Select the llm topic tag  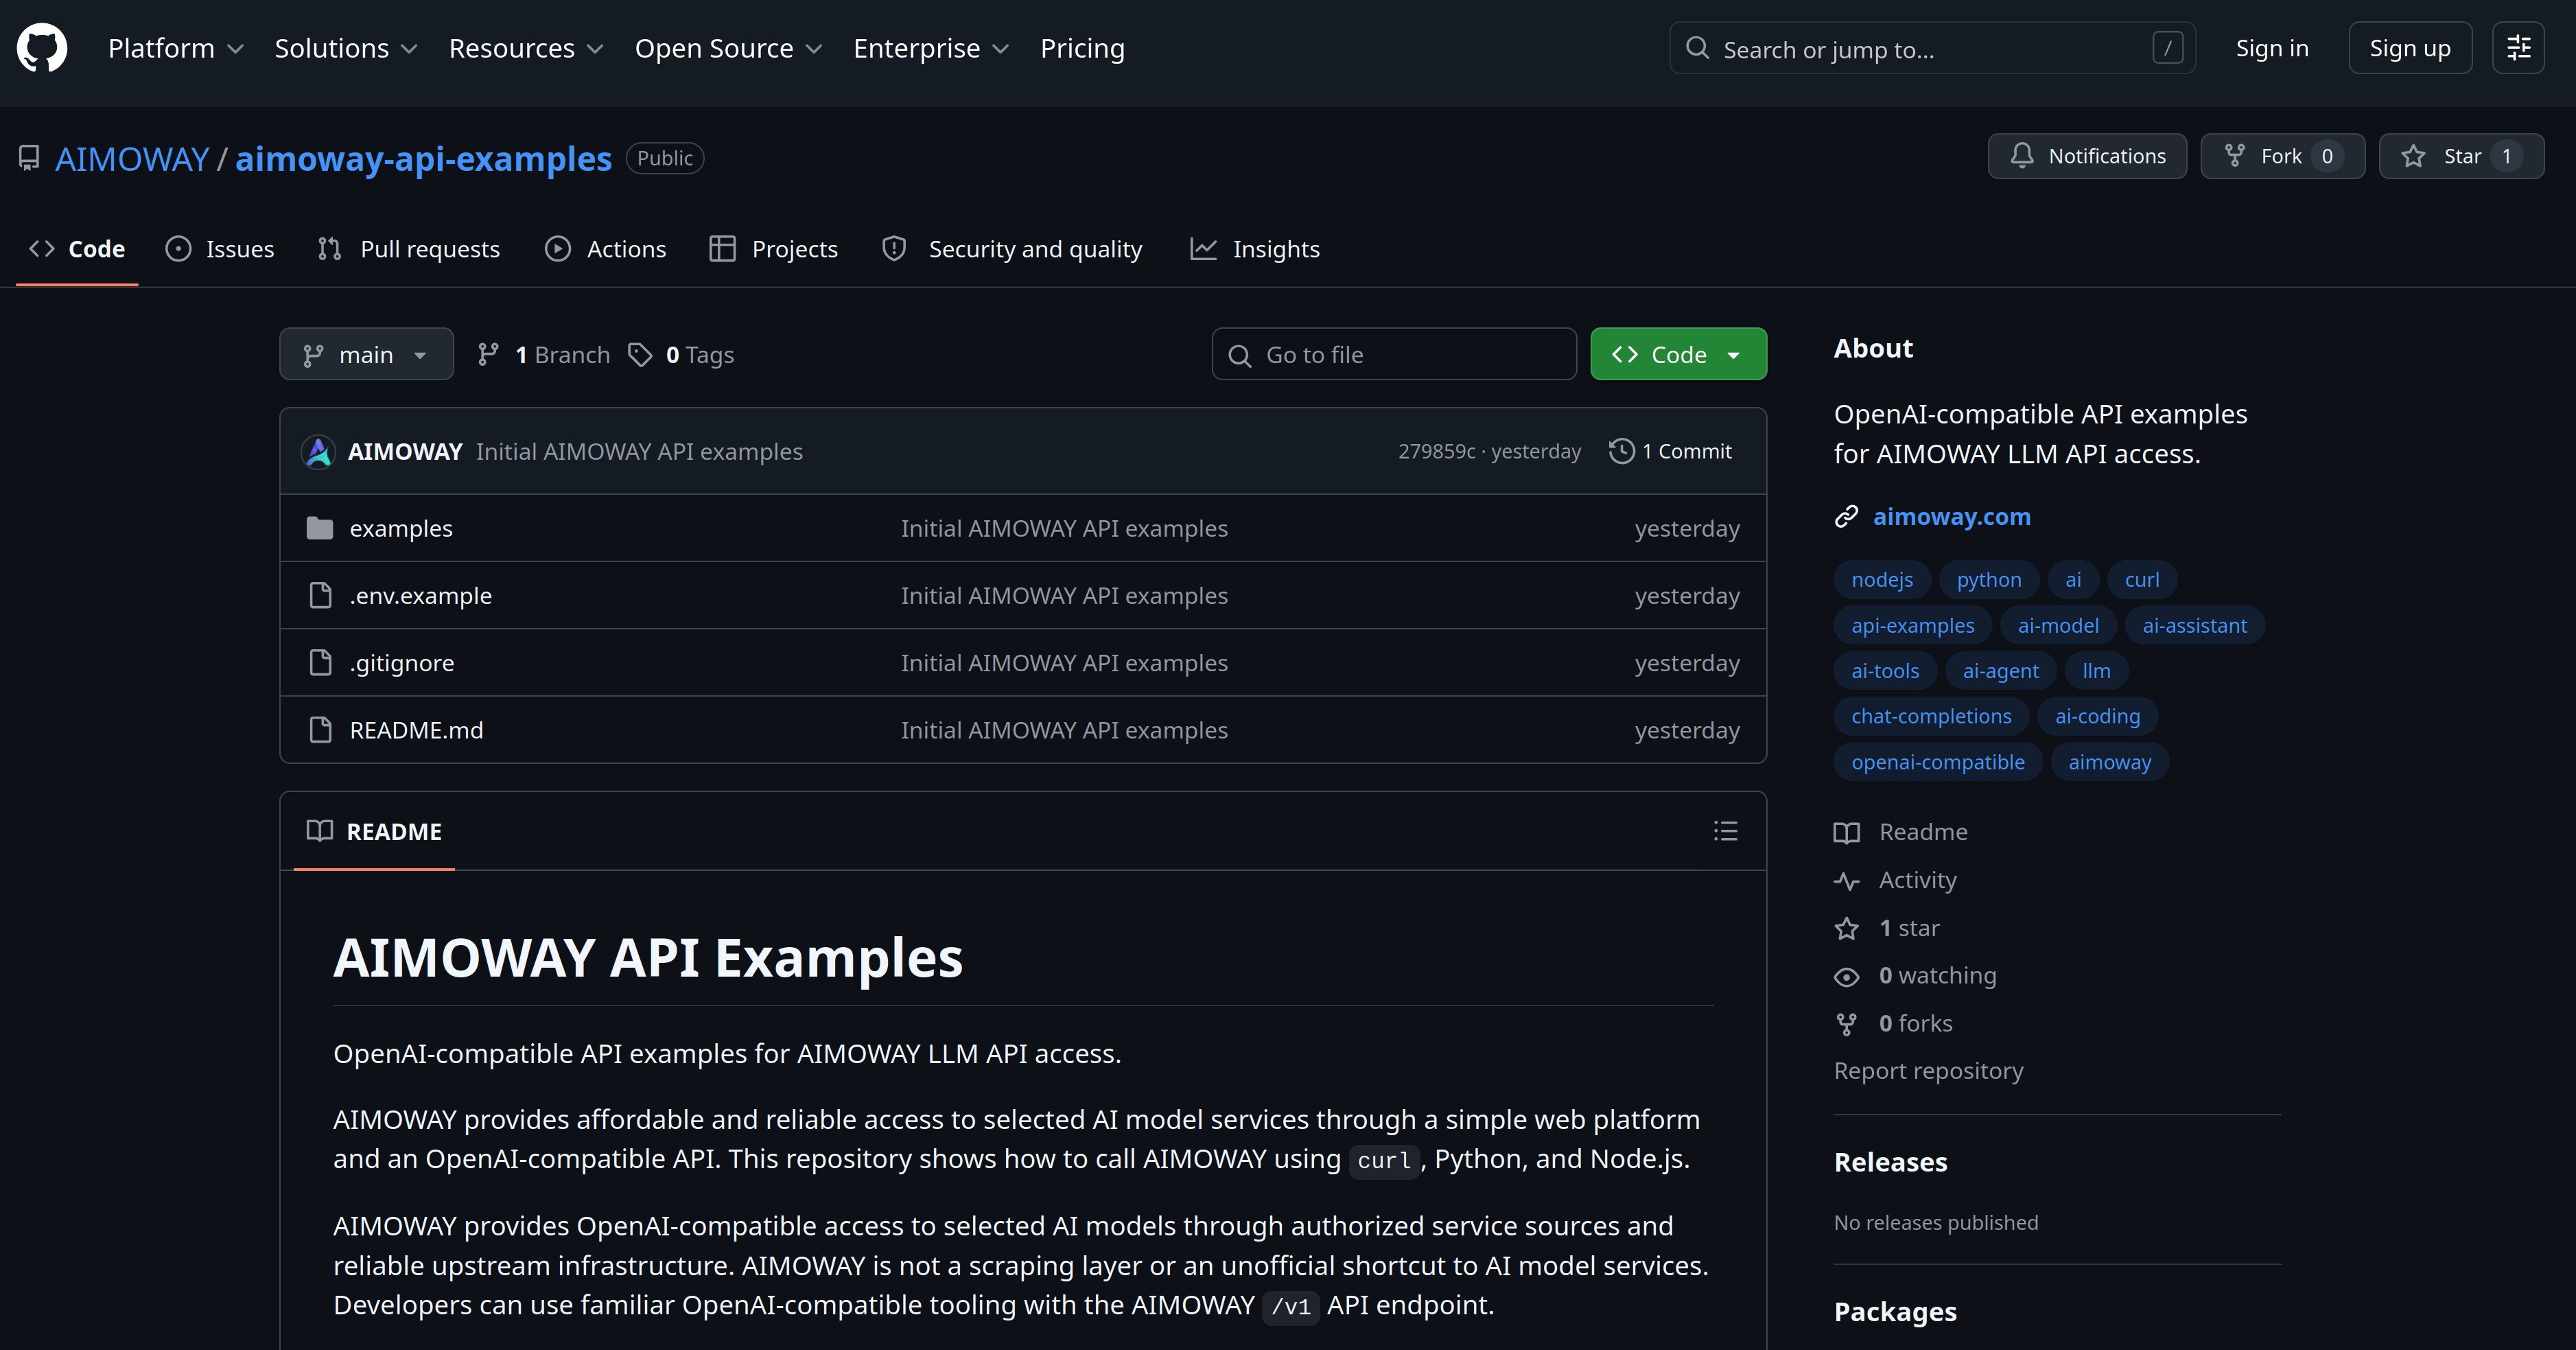[x=2096, y=671]
